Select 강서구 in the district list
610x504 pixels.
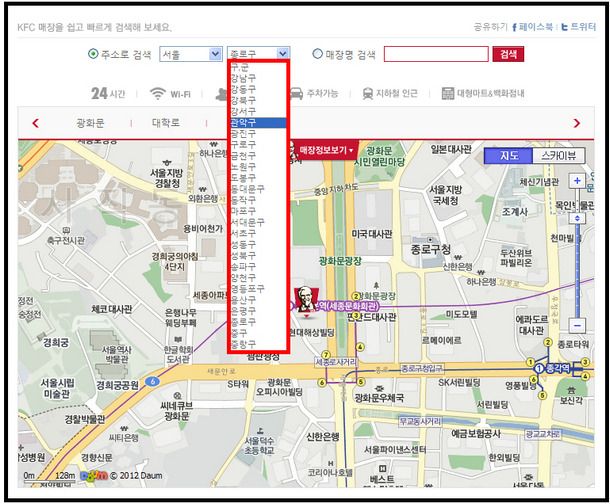coord(258,111)
